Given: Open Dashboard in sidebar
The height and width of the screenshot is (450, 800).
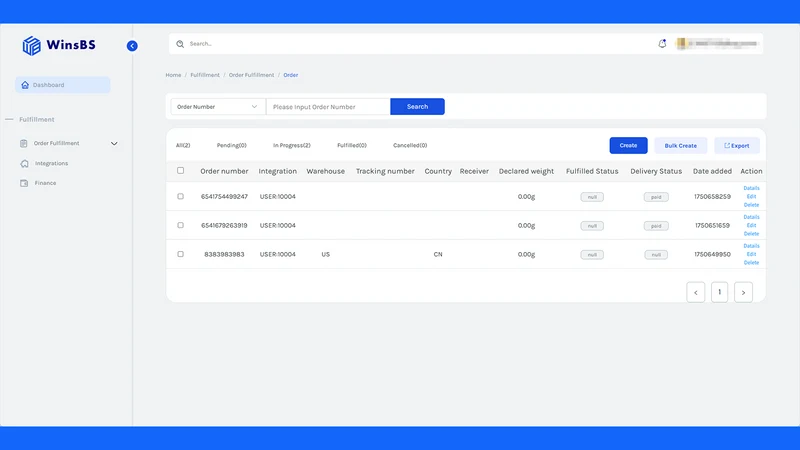Looking at the screenshot, I should click(63, 85).
